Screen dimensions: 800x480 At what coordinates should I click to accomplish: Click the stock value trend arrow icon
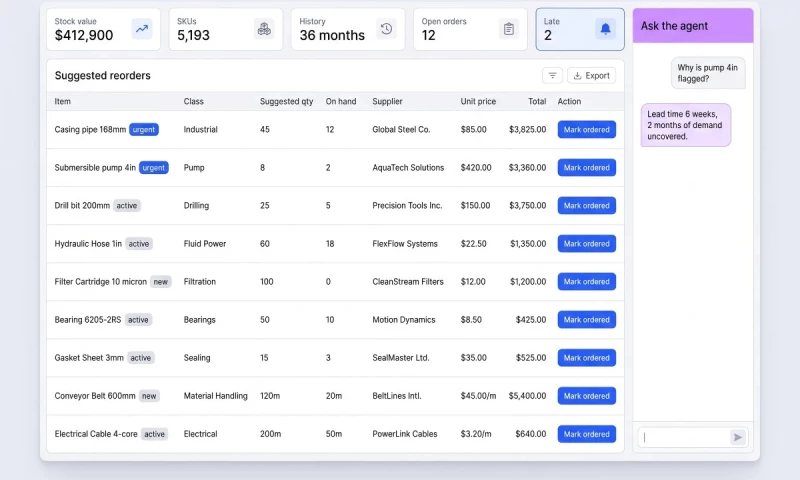tap(142, 29)
